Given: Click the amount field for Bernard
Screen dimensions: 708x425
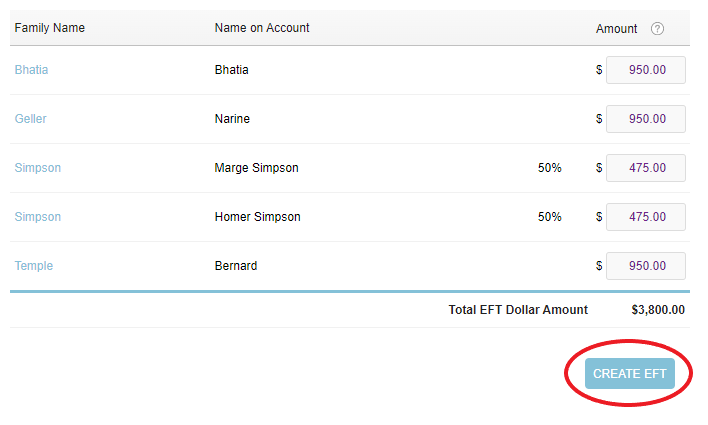Looking at the screenshot, I should pyautogui.click(x=646, y=266).
